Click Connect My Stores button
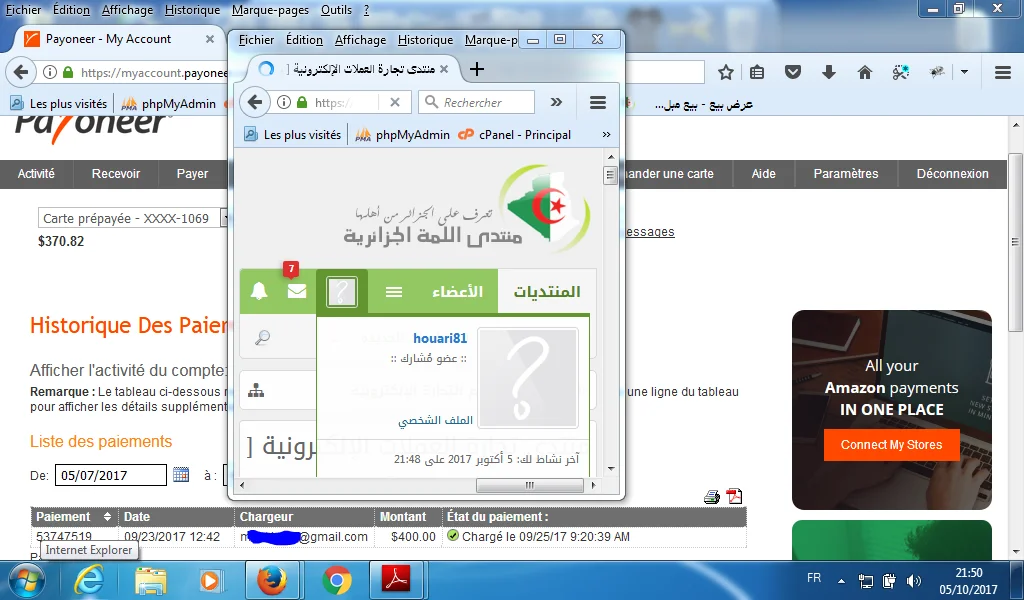This screenshot has height=600, width=1024. (891, 445)
